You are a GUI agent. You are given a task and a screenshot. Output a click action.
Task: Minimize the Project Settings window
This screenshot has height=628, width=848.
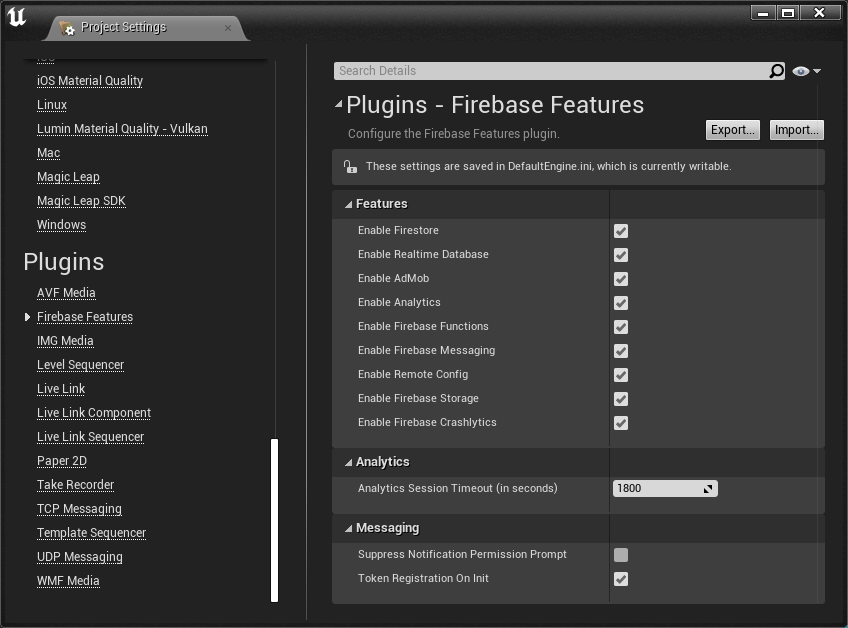click(763, 13)
